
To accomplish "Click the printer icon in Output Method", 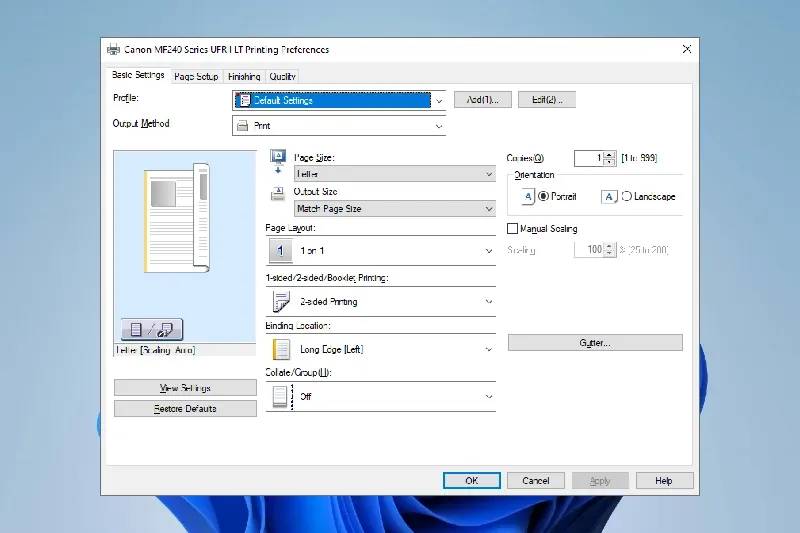I will 243,125.
